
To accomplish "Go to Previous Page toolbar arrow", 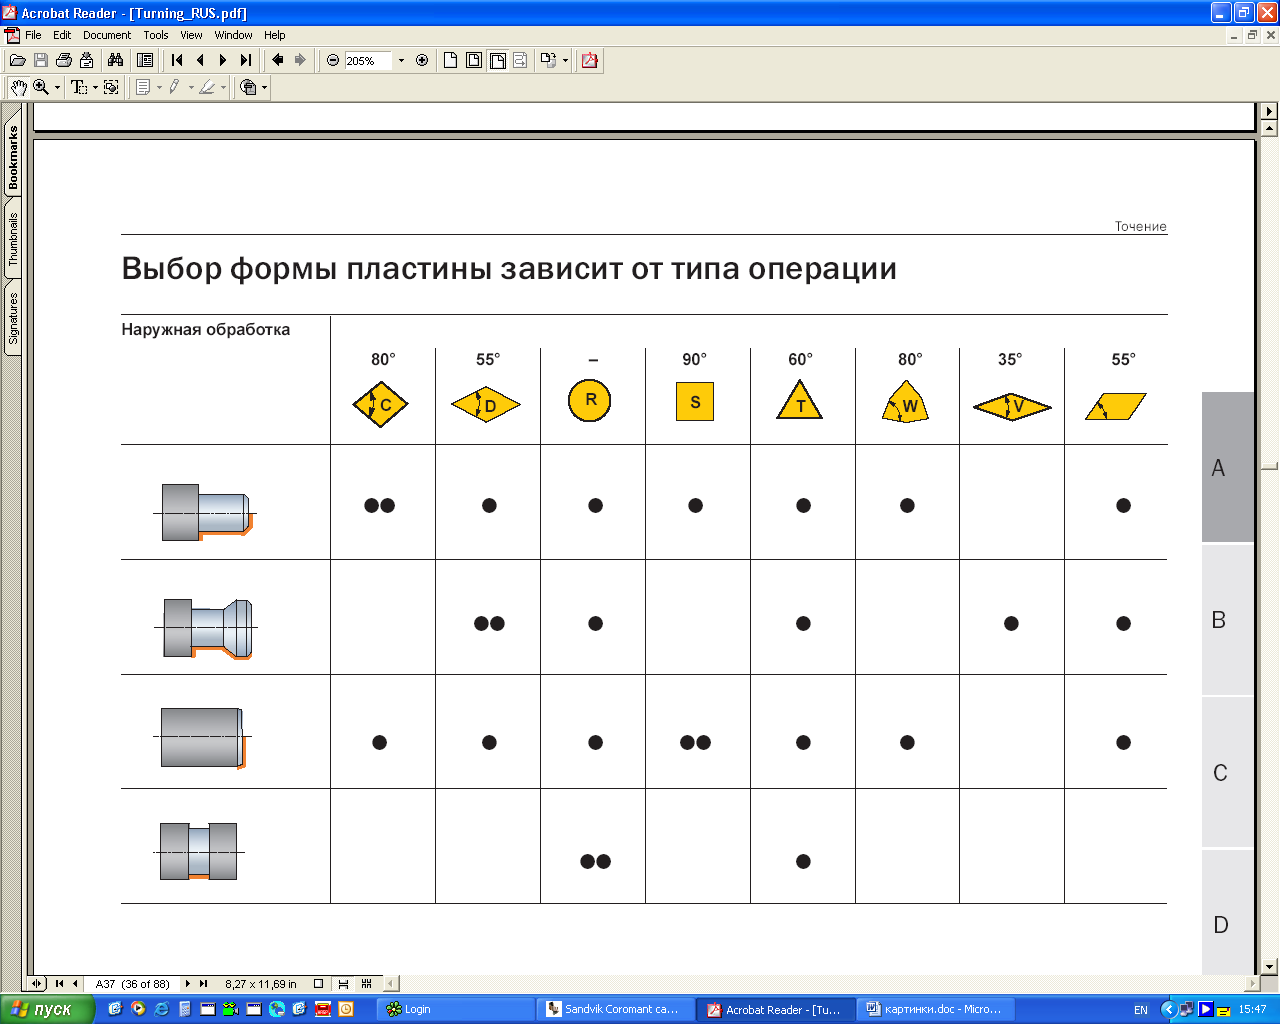I will [200, 60].
